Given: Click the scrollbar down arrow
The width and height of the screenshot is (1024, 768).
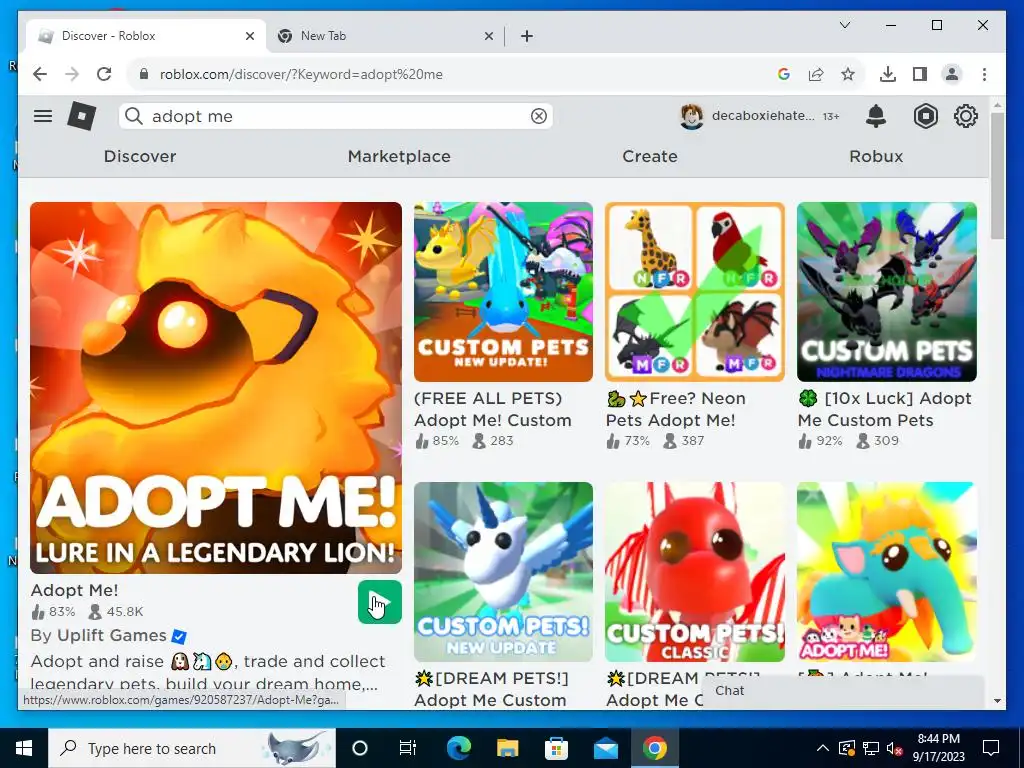Looking at the screenshot, I should [x=997, y=701].
